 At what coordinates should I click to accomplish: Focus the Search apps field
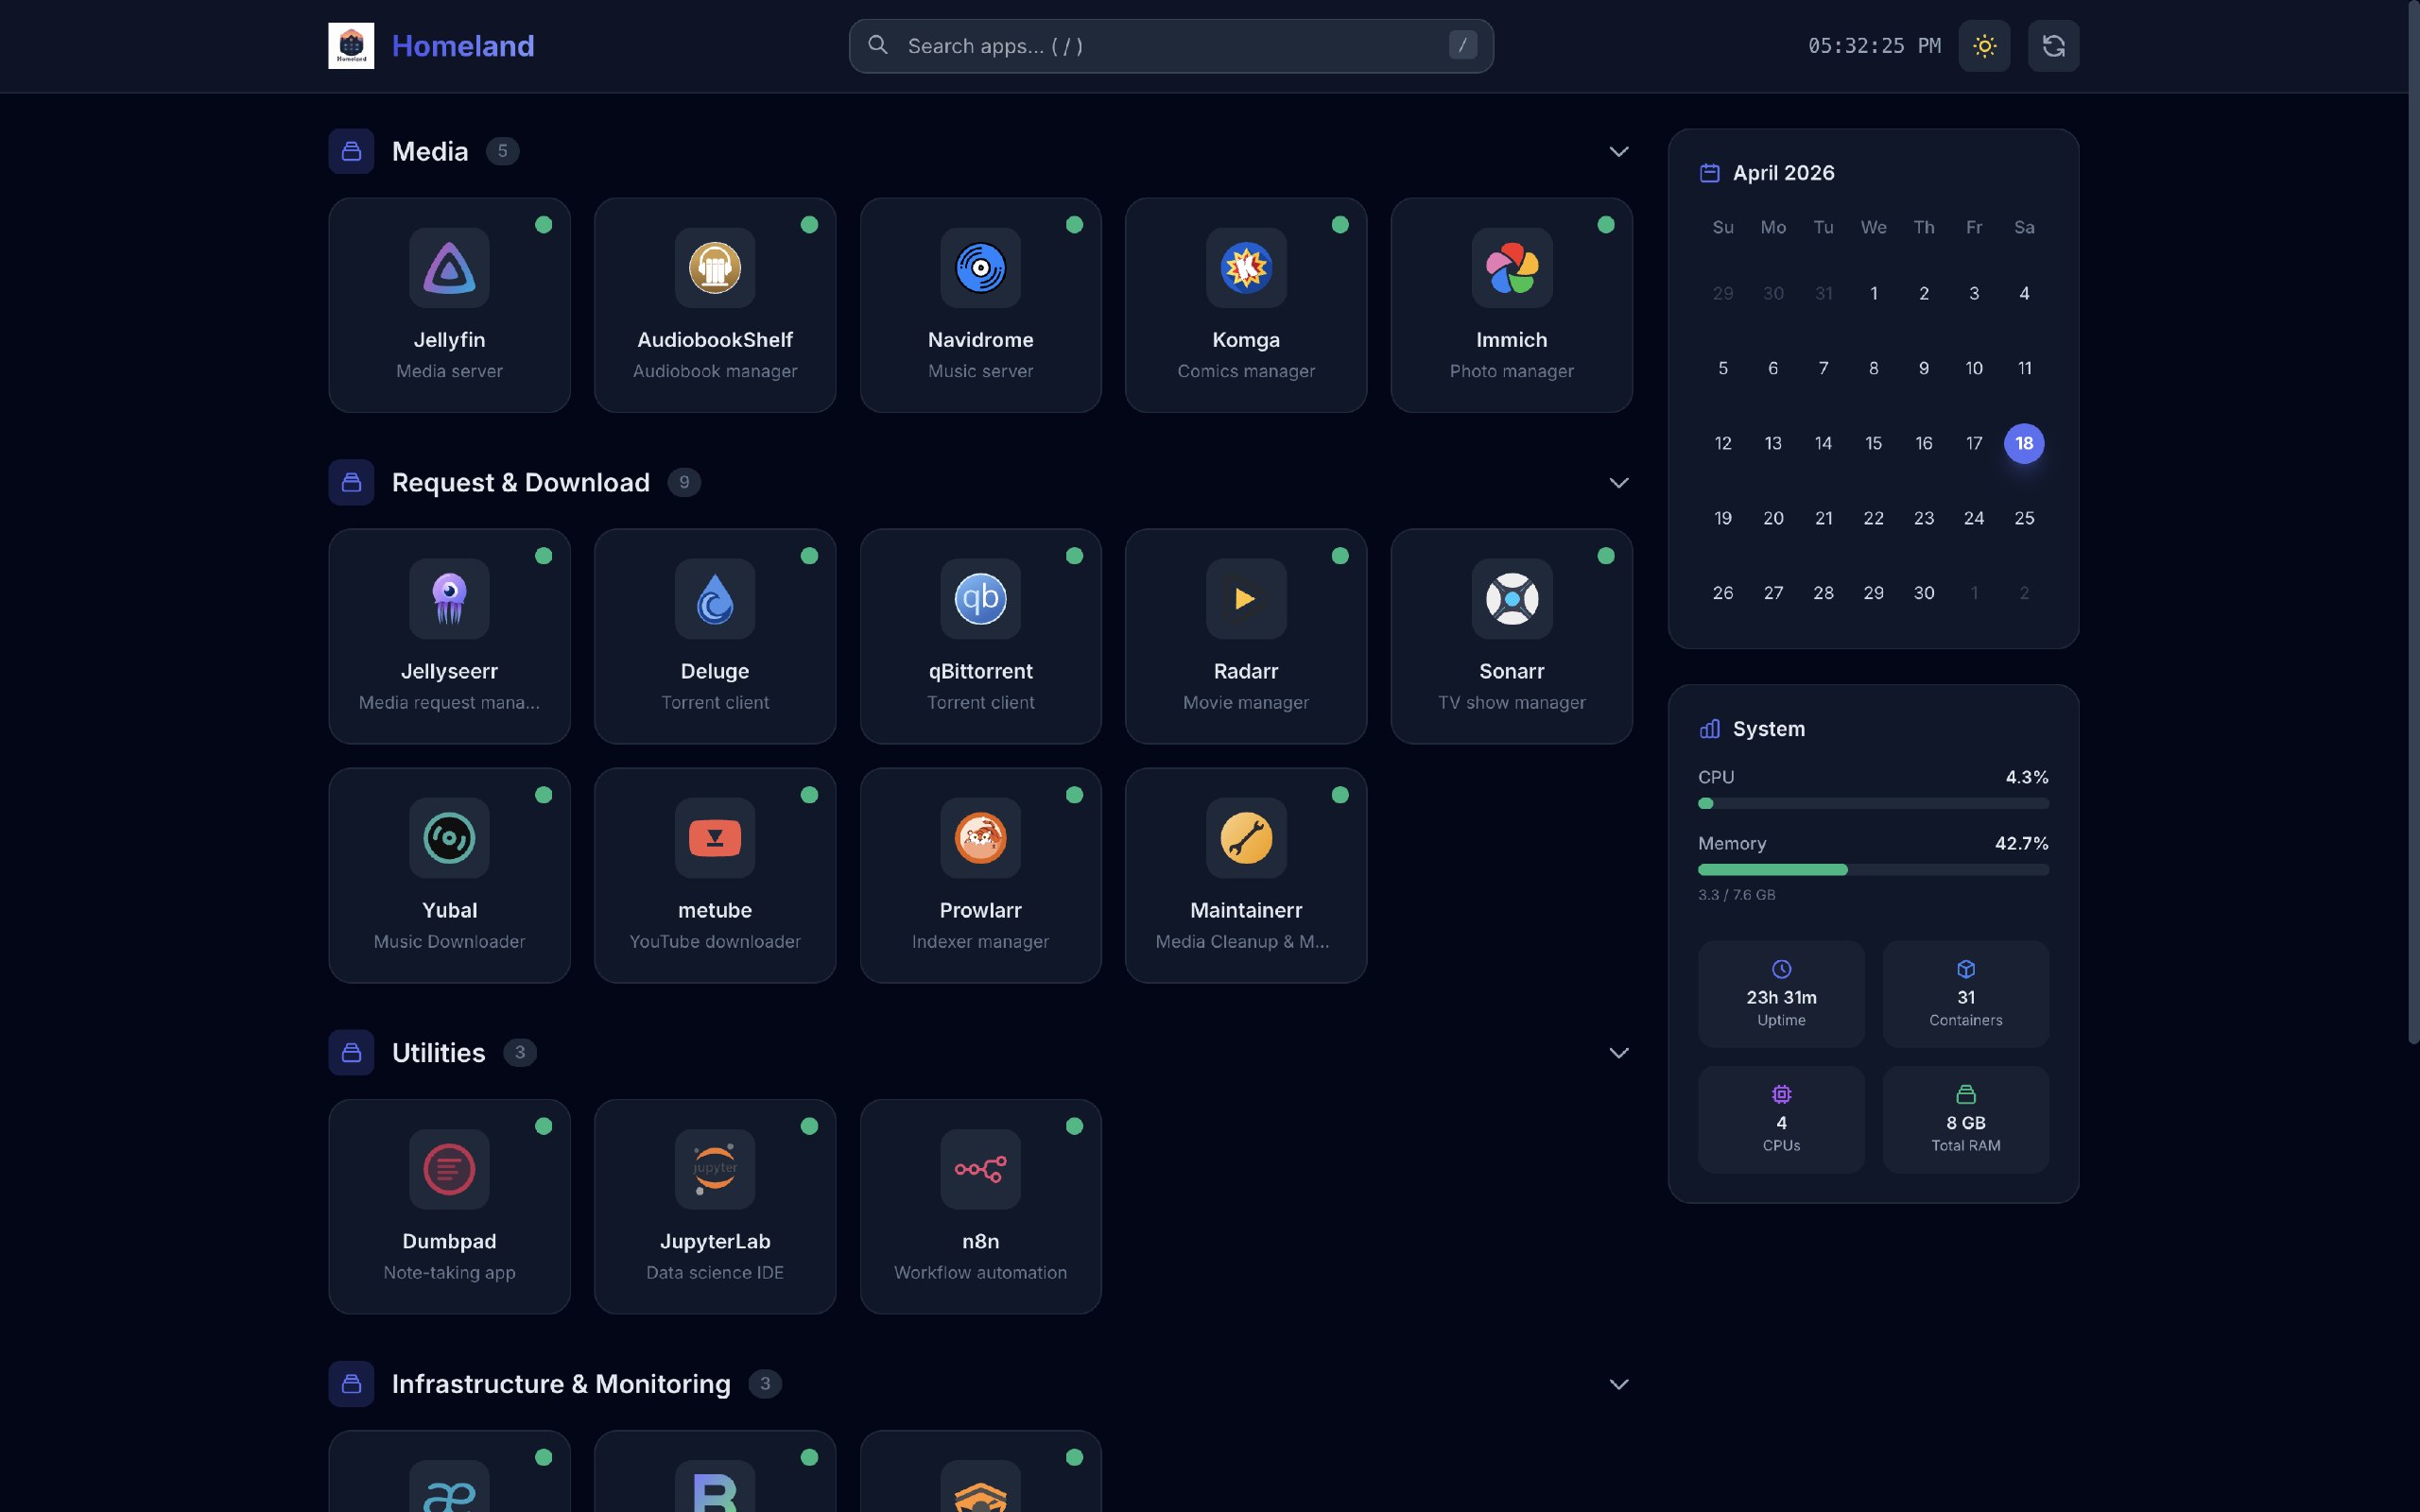click(x=1171, y=46)
